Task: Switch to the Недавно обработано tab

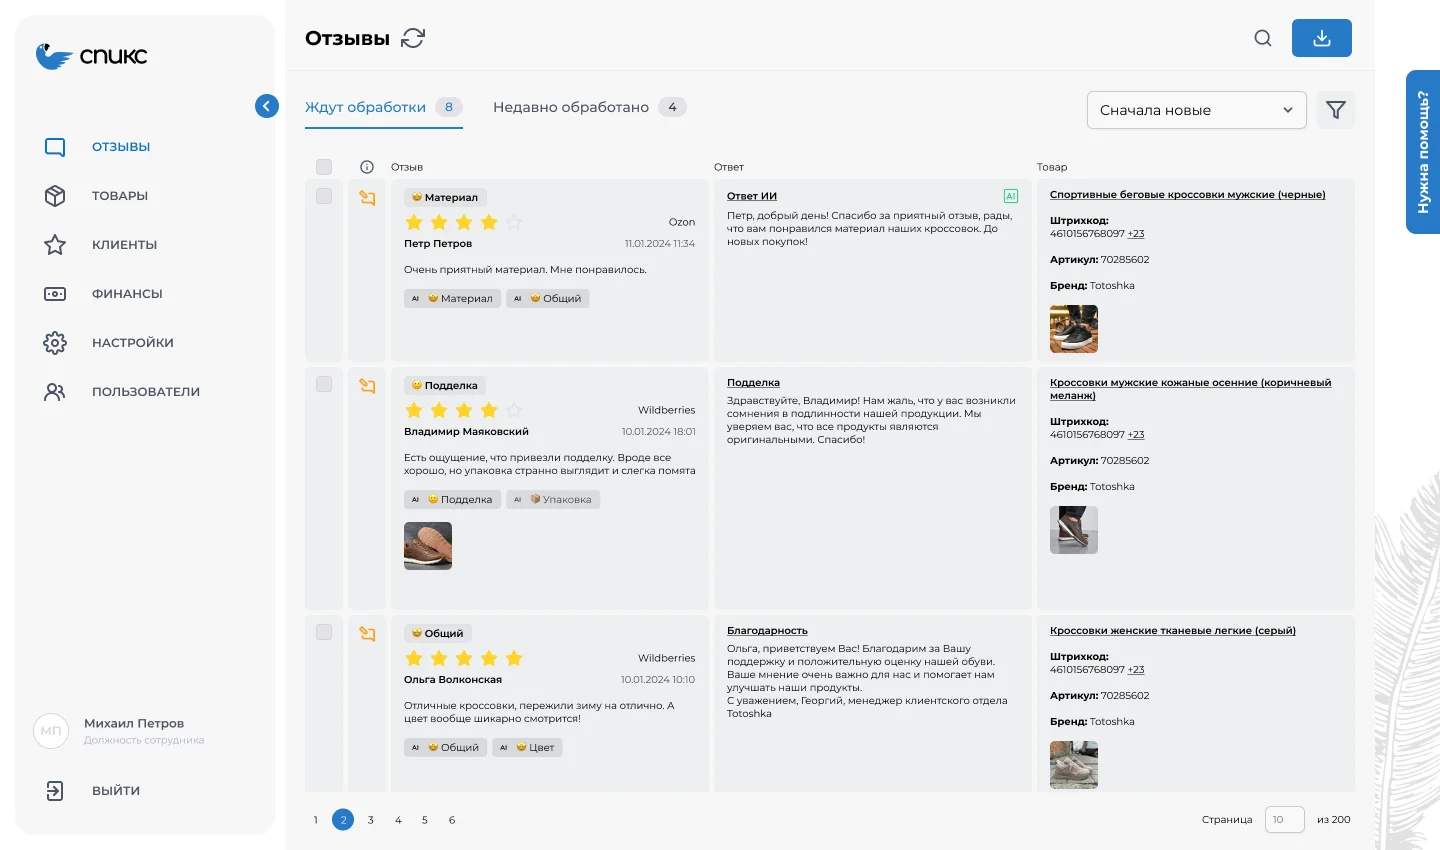Action: coord(571,107)
